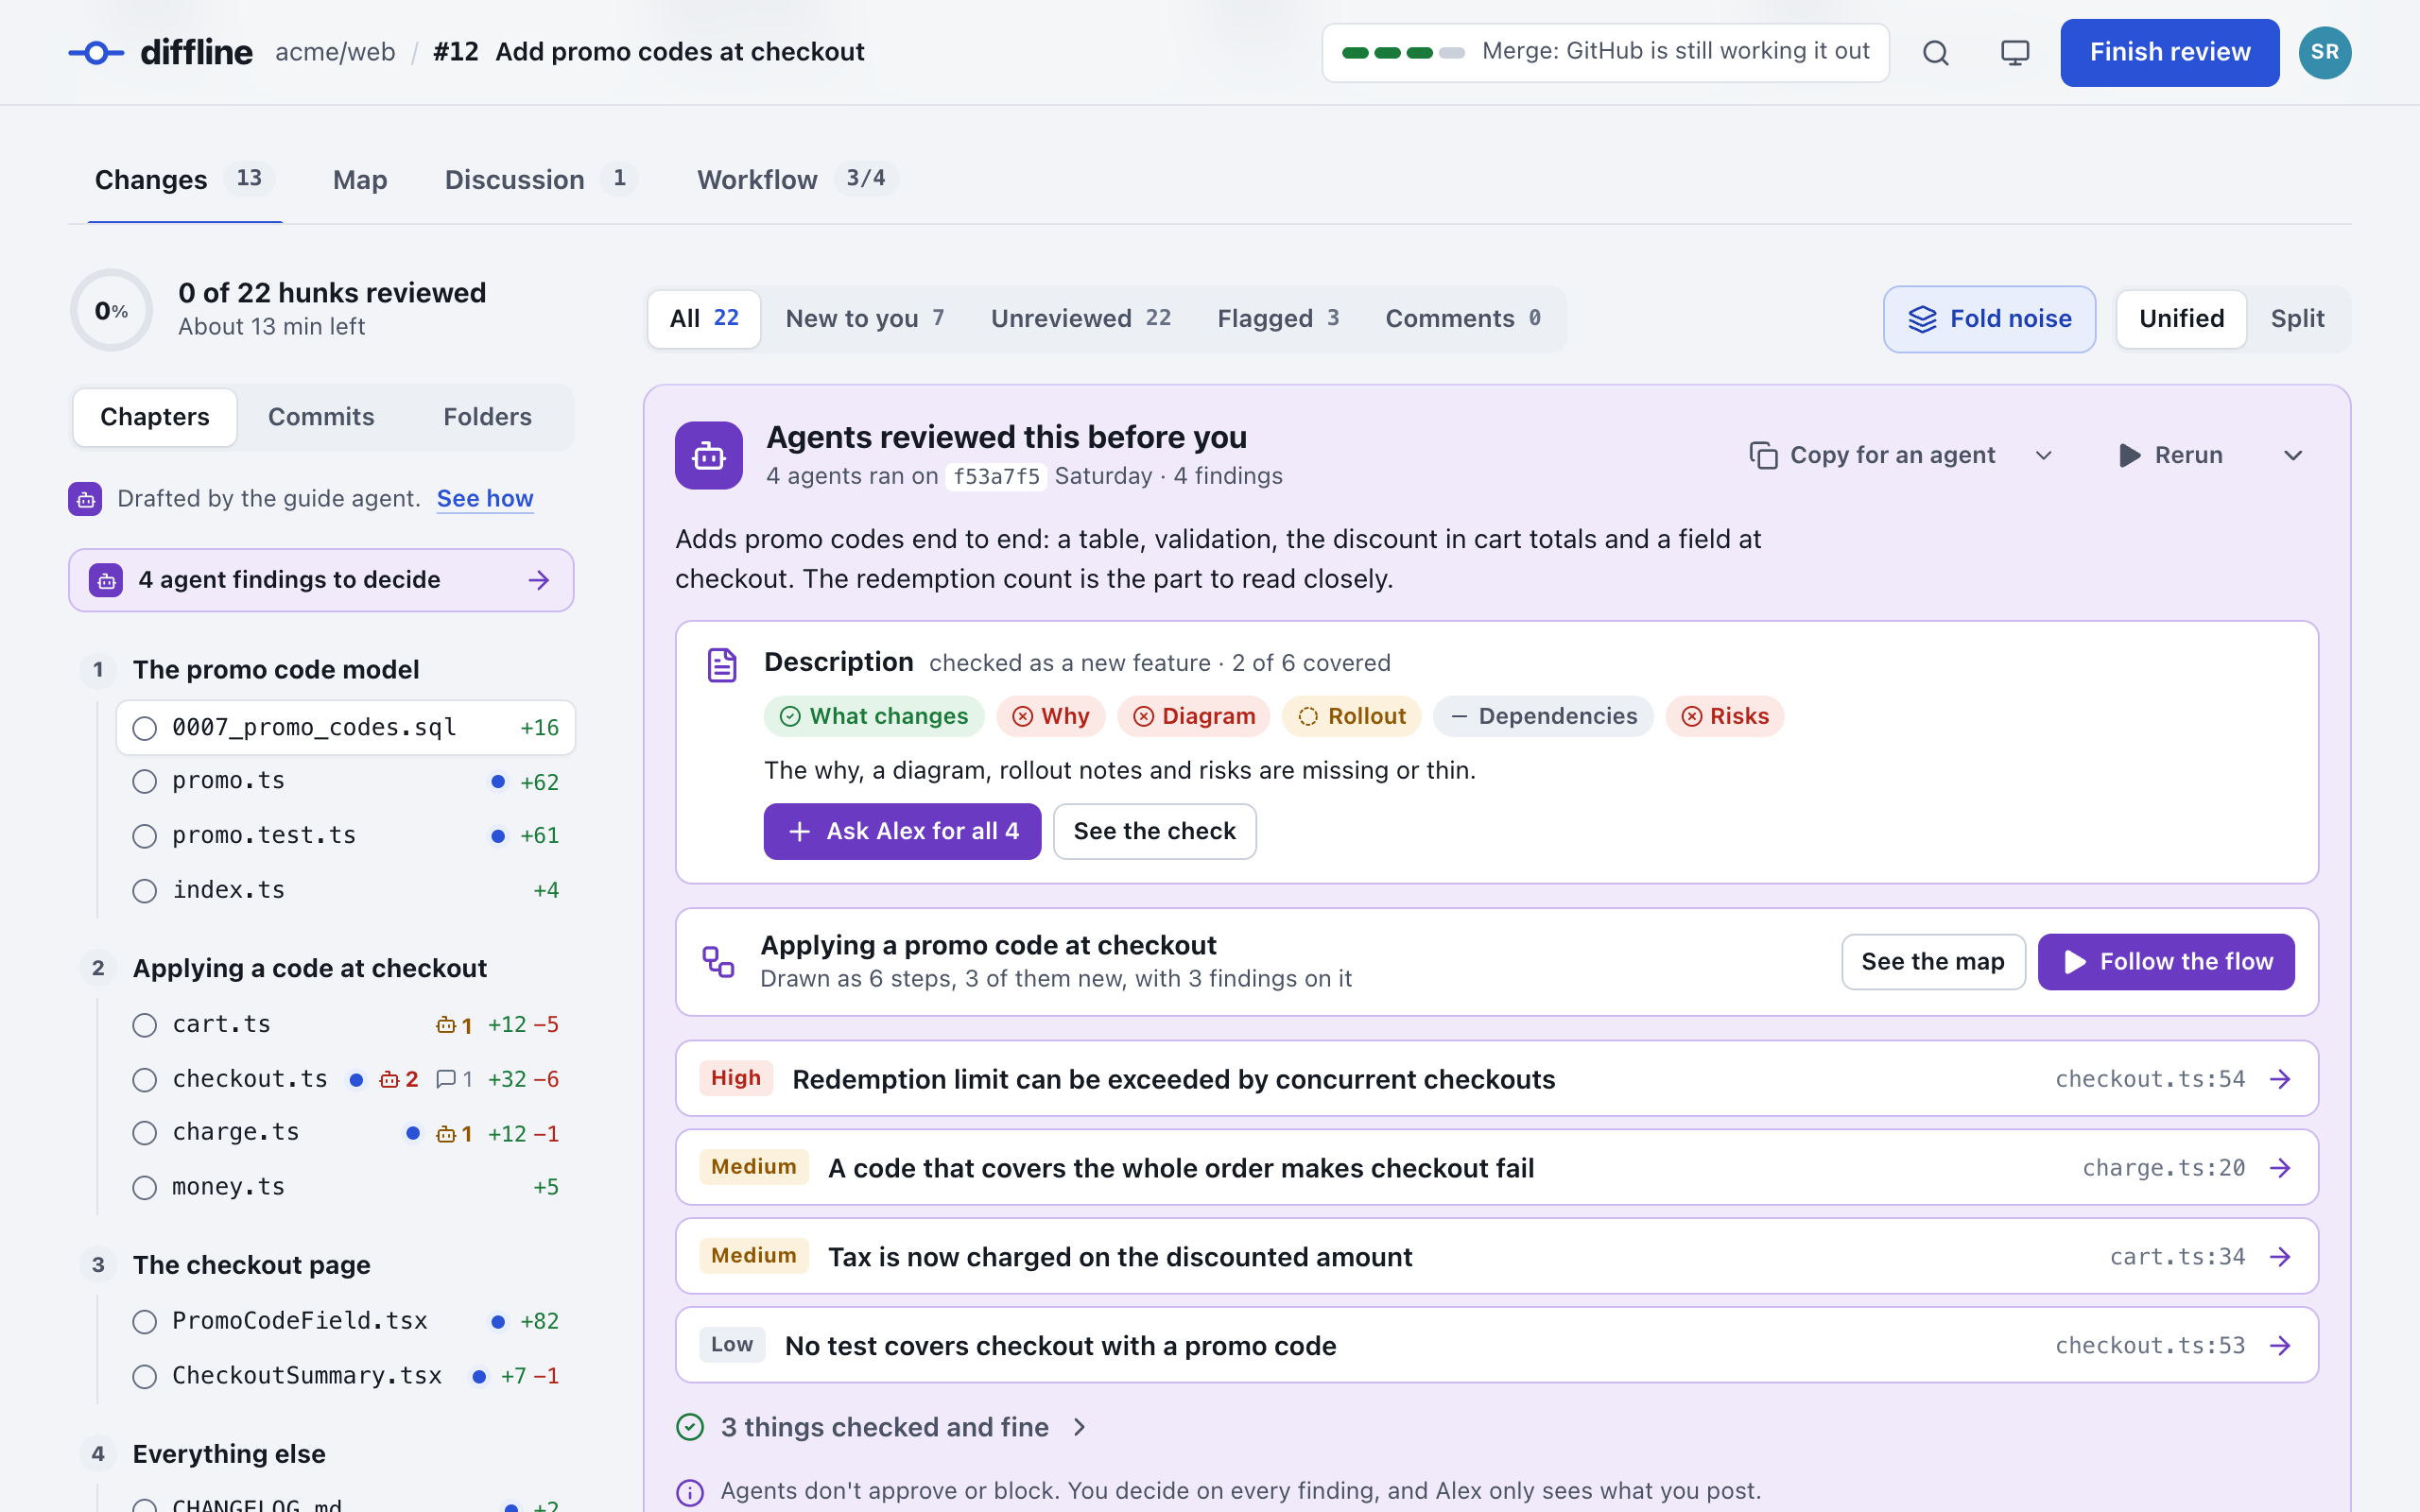Open the SR user avatar

[x=2325, y=52]
